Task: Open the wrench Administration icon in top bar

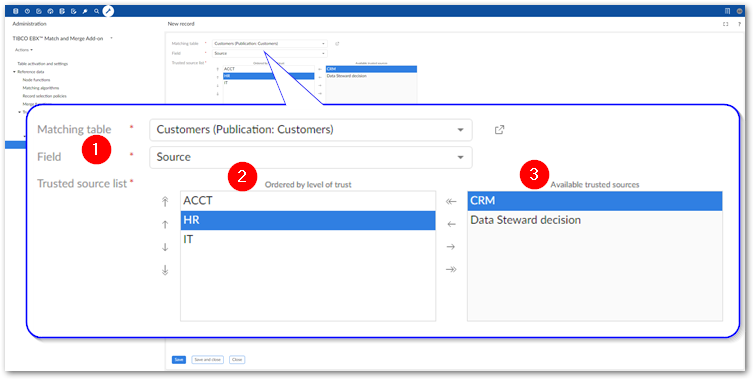Action: pyautogui.click(x=108, y=11)
